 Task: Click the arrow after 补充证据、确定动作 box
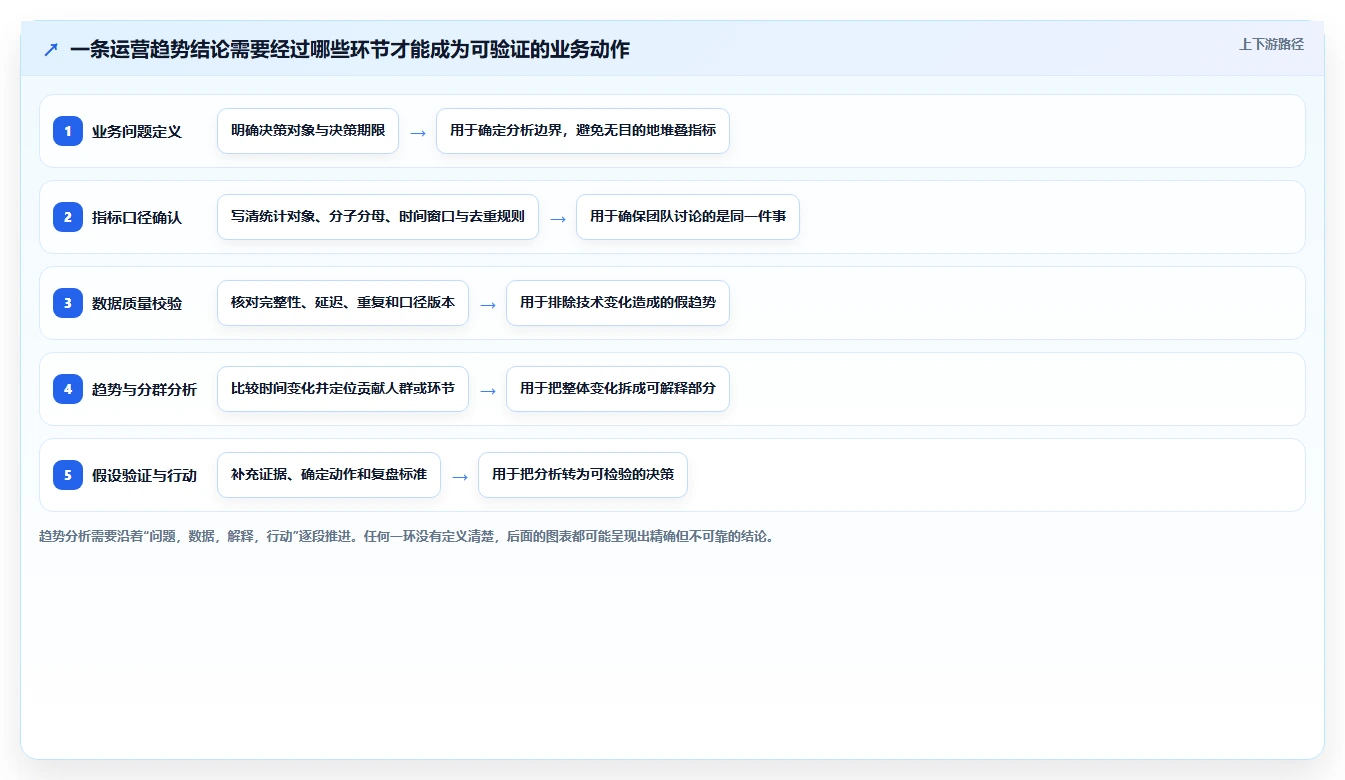tap(460, 476)
